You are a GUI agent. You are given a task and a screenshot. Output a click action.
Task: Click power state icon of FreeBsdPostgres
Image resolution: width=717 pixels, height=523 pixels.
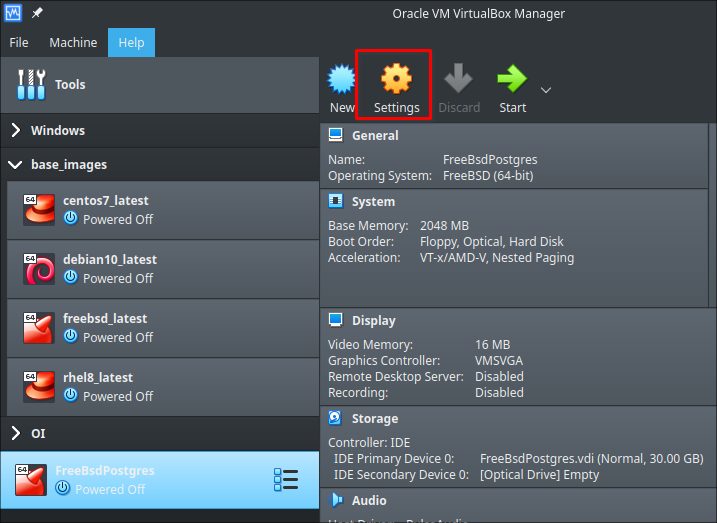coord(63,488)
